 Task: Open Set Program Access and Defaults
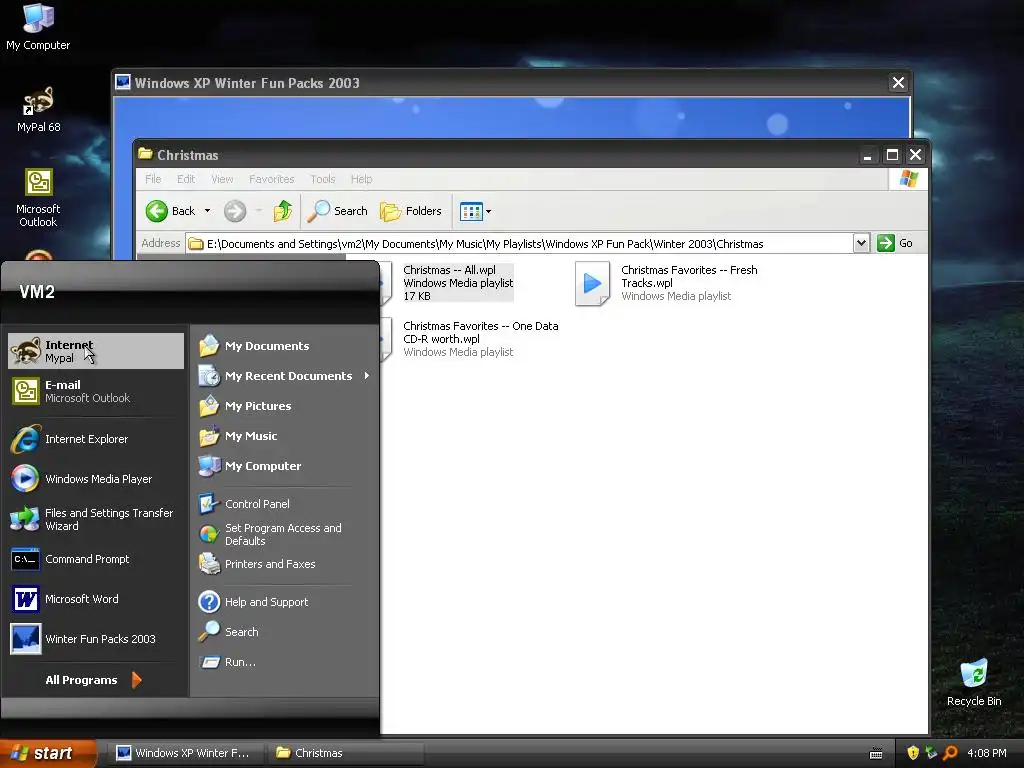[x=285, y=534]
